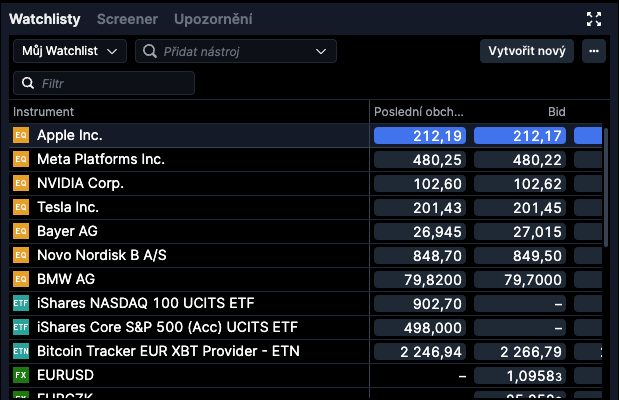This screenshot has width=619, height=400.
Task: Click the ETF badge beside iShares NASDAQ 100
Action: [20, 303]
